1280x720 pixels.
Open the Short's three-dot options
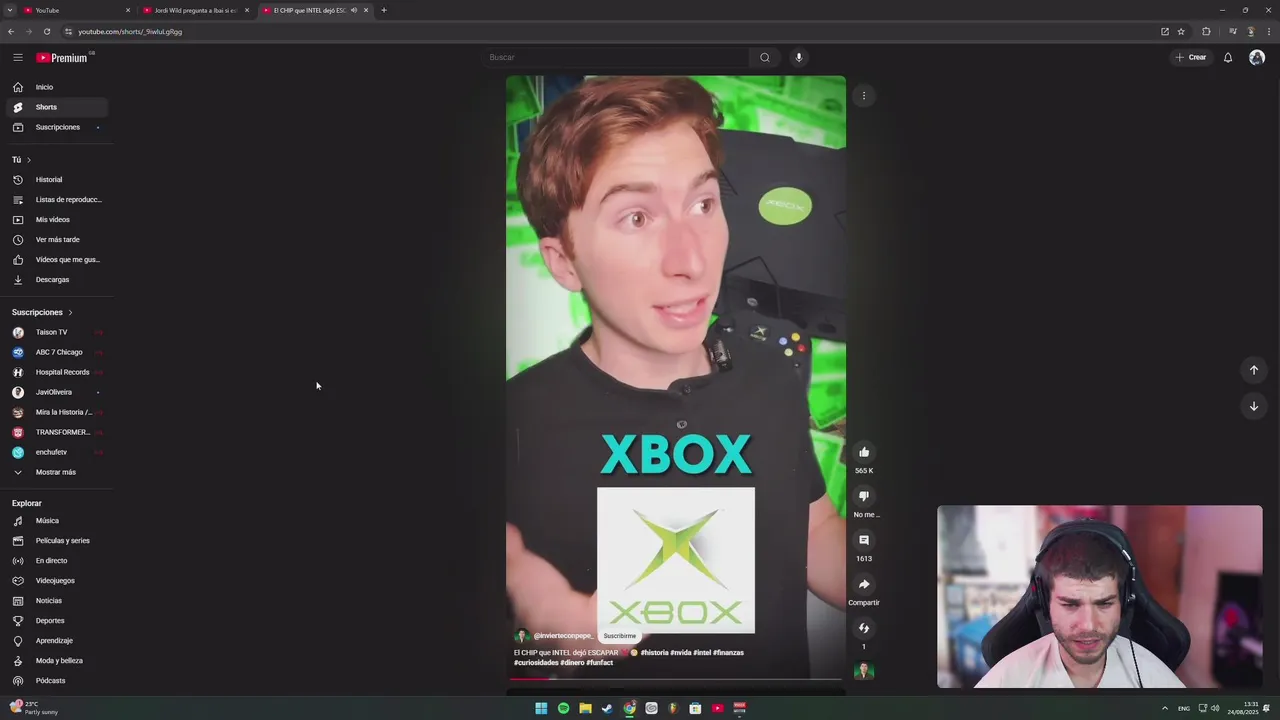[x=864, y=96]
